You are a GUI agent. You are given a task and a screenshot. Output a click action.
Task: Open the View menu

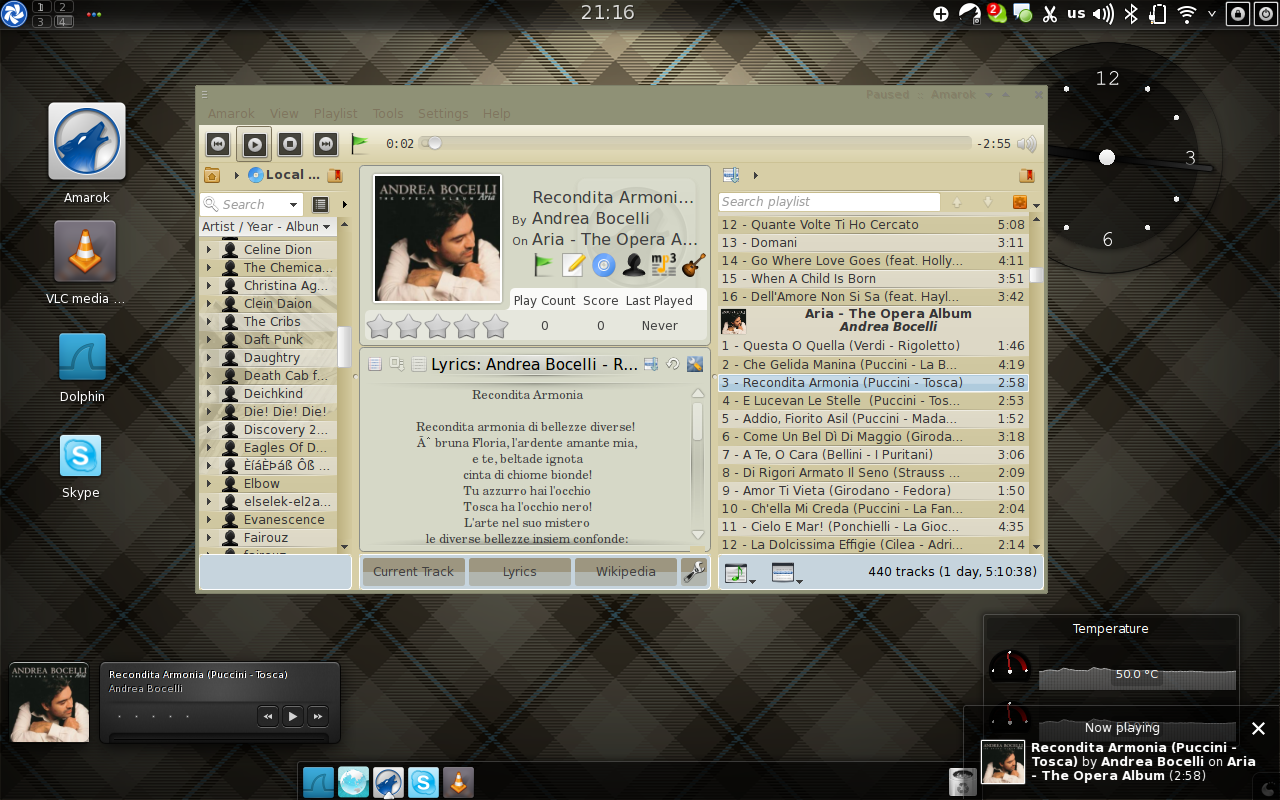[284, 114]
